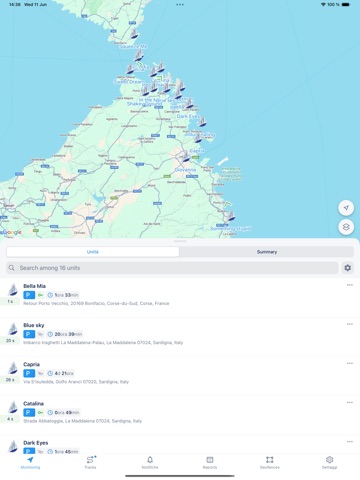Select the Giovanna boat marker on map
This screenshot has height=480, width=360.
(185, 156)
